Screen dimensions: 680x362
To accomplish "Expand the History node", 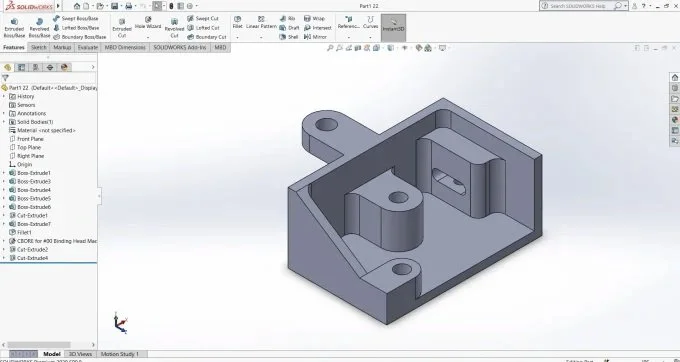I will 4,96.
